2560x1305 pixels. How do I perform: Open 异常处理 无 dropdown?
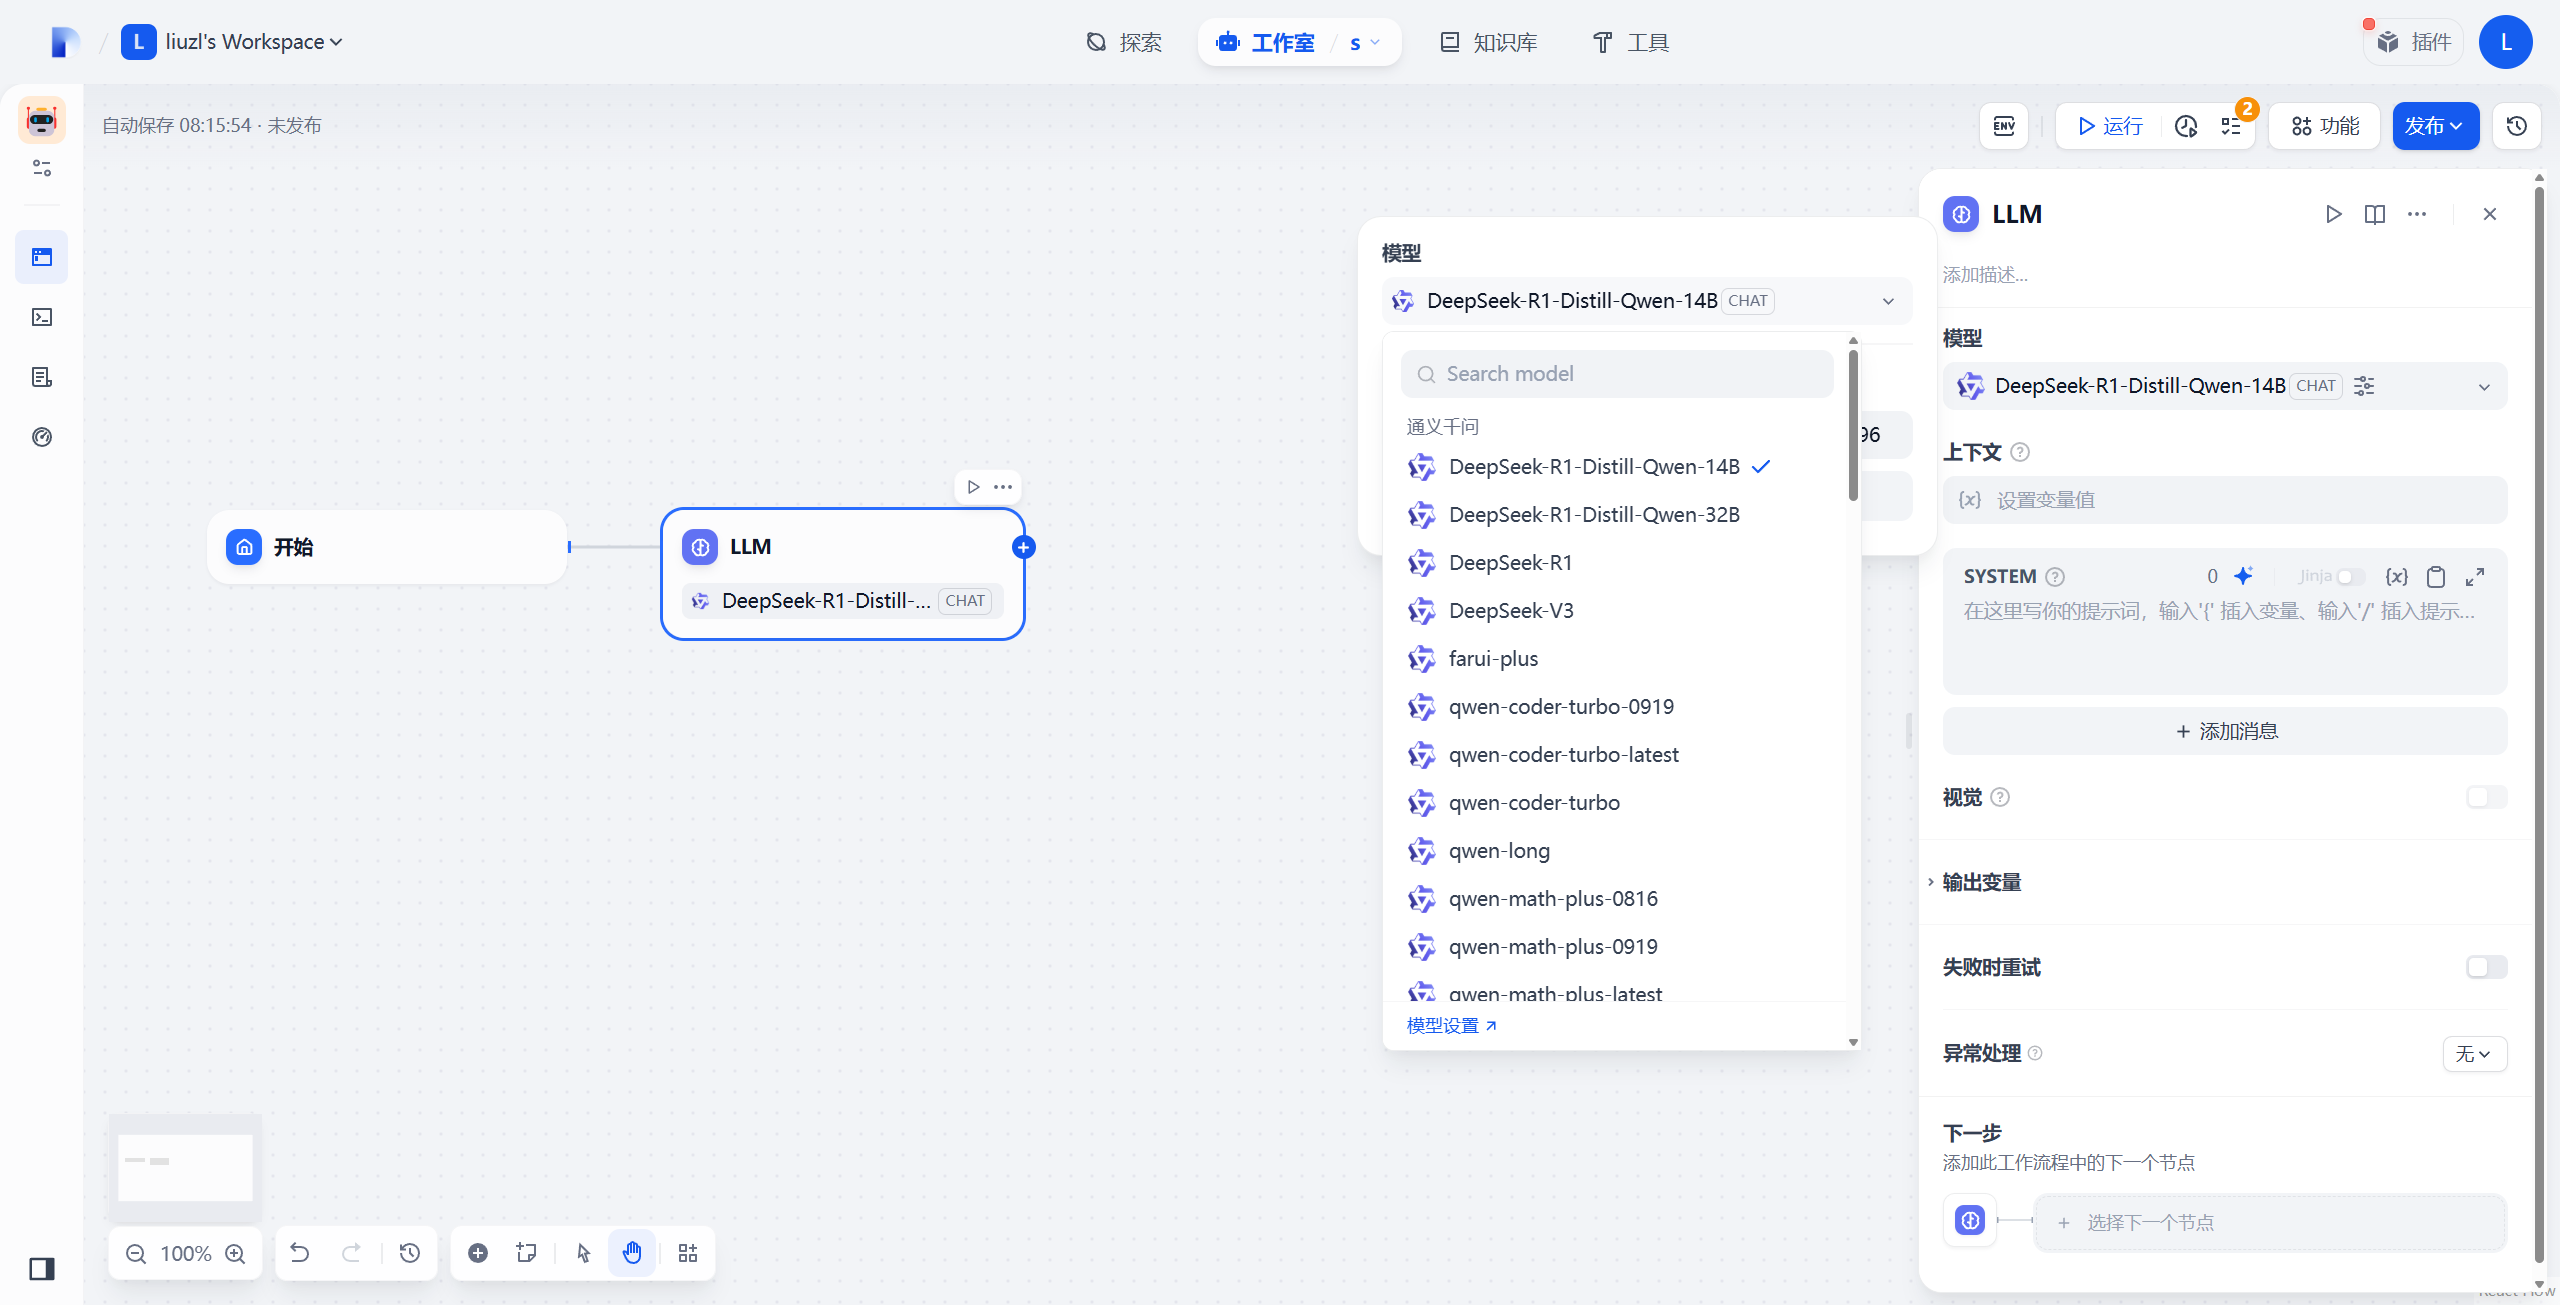coord(2475,1054)
